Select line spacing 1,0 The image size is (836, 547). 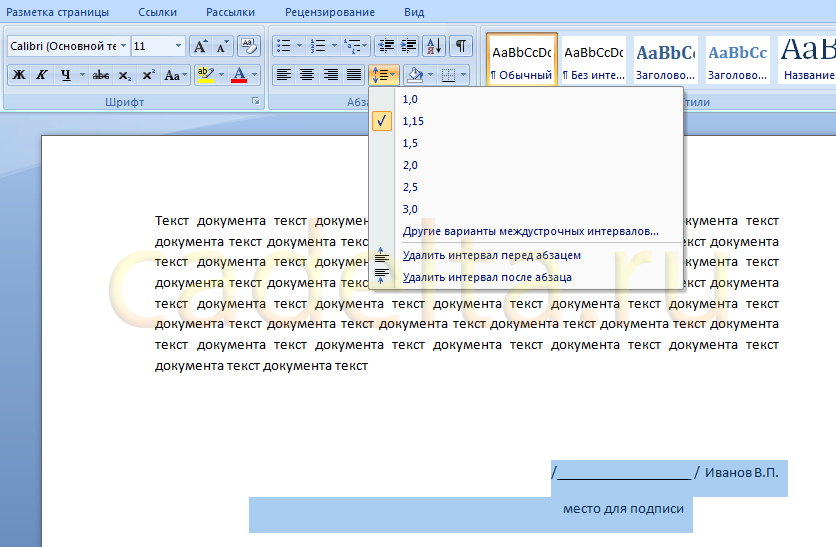[526, 99]
